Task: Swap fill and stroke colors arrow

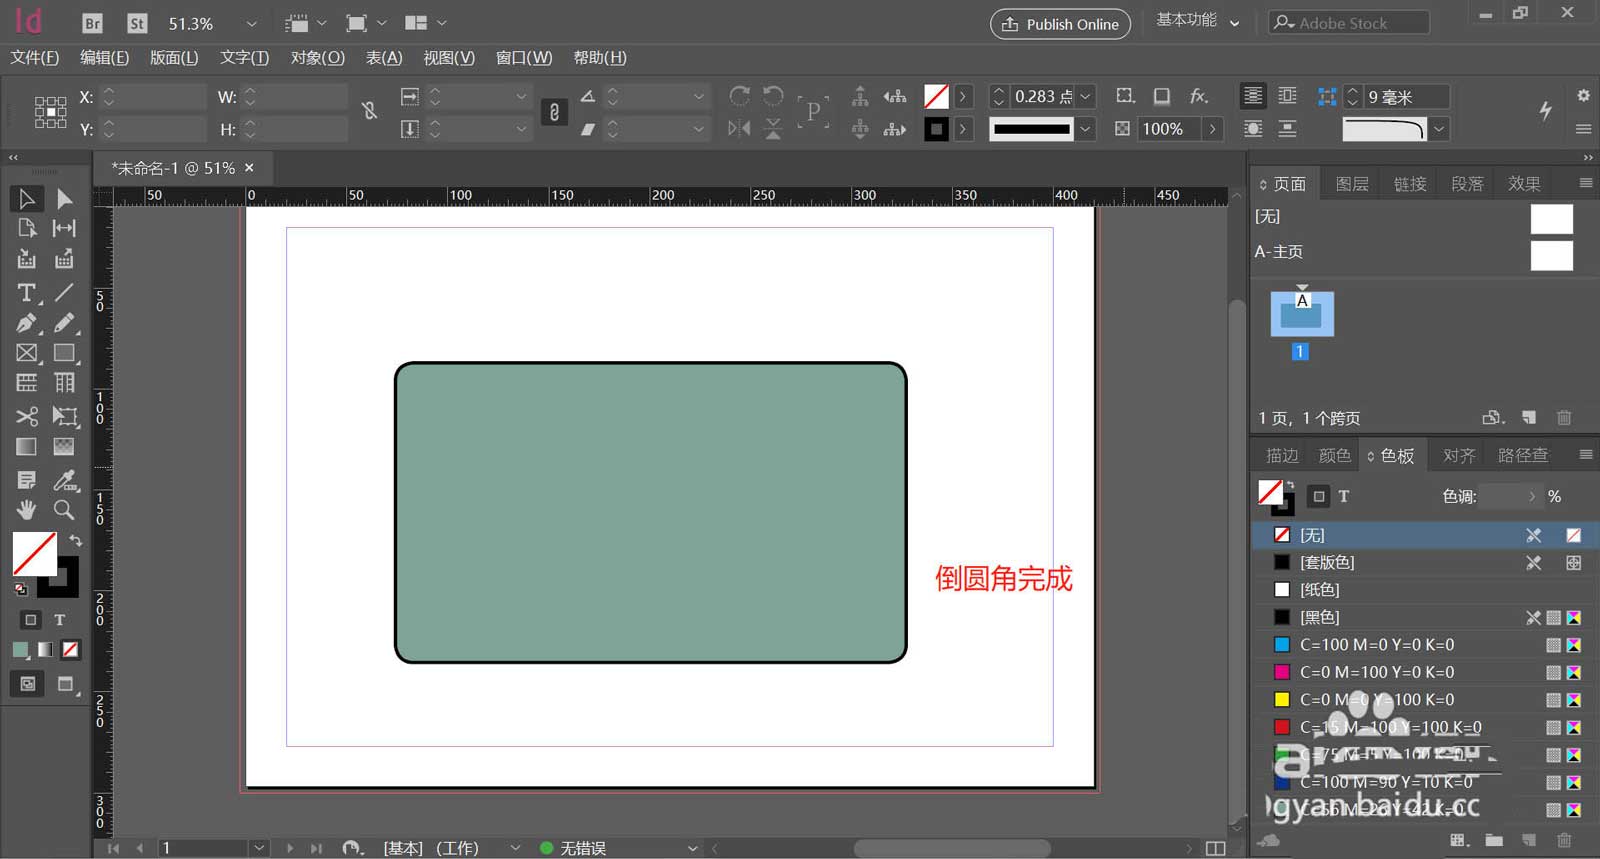Action: (76, 540)
